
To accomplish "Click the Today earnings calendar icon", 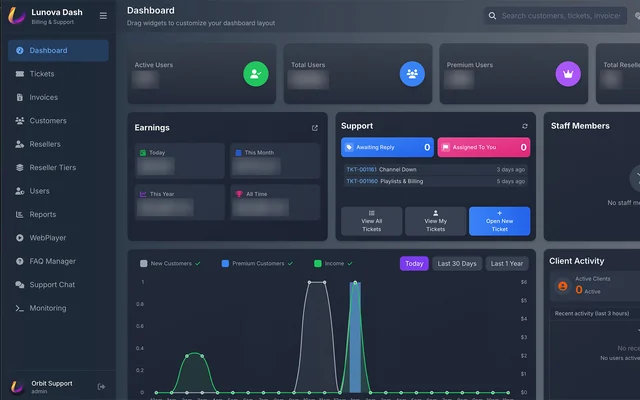I will [x=143, y=153].
